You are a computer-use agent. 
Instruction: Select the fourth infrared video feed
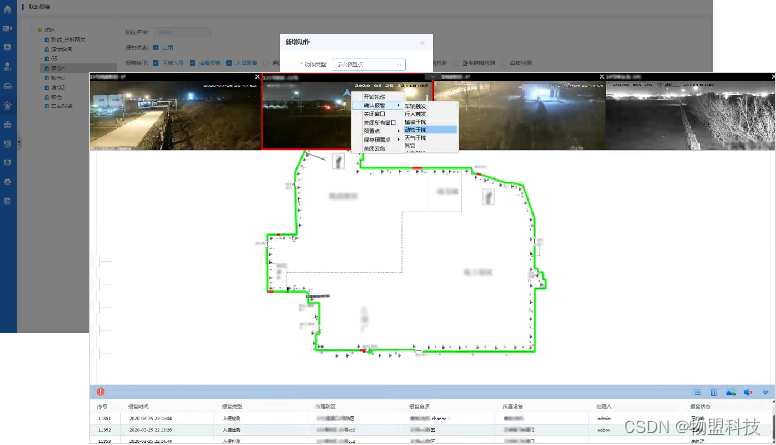pyautogui.click(x=690, y=115)
